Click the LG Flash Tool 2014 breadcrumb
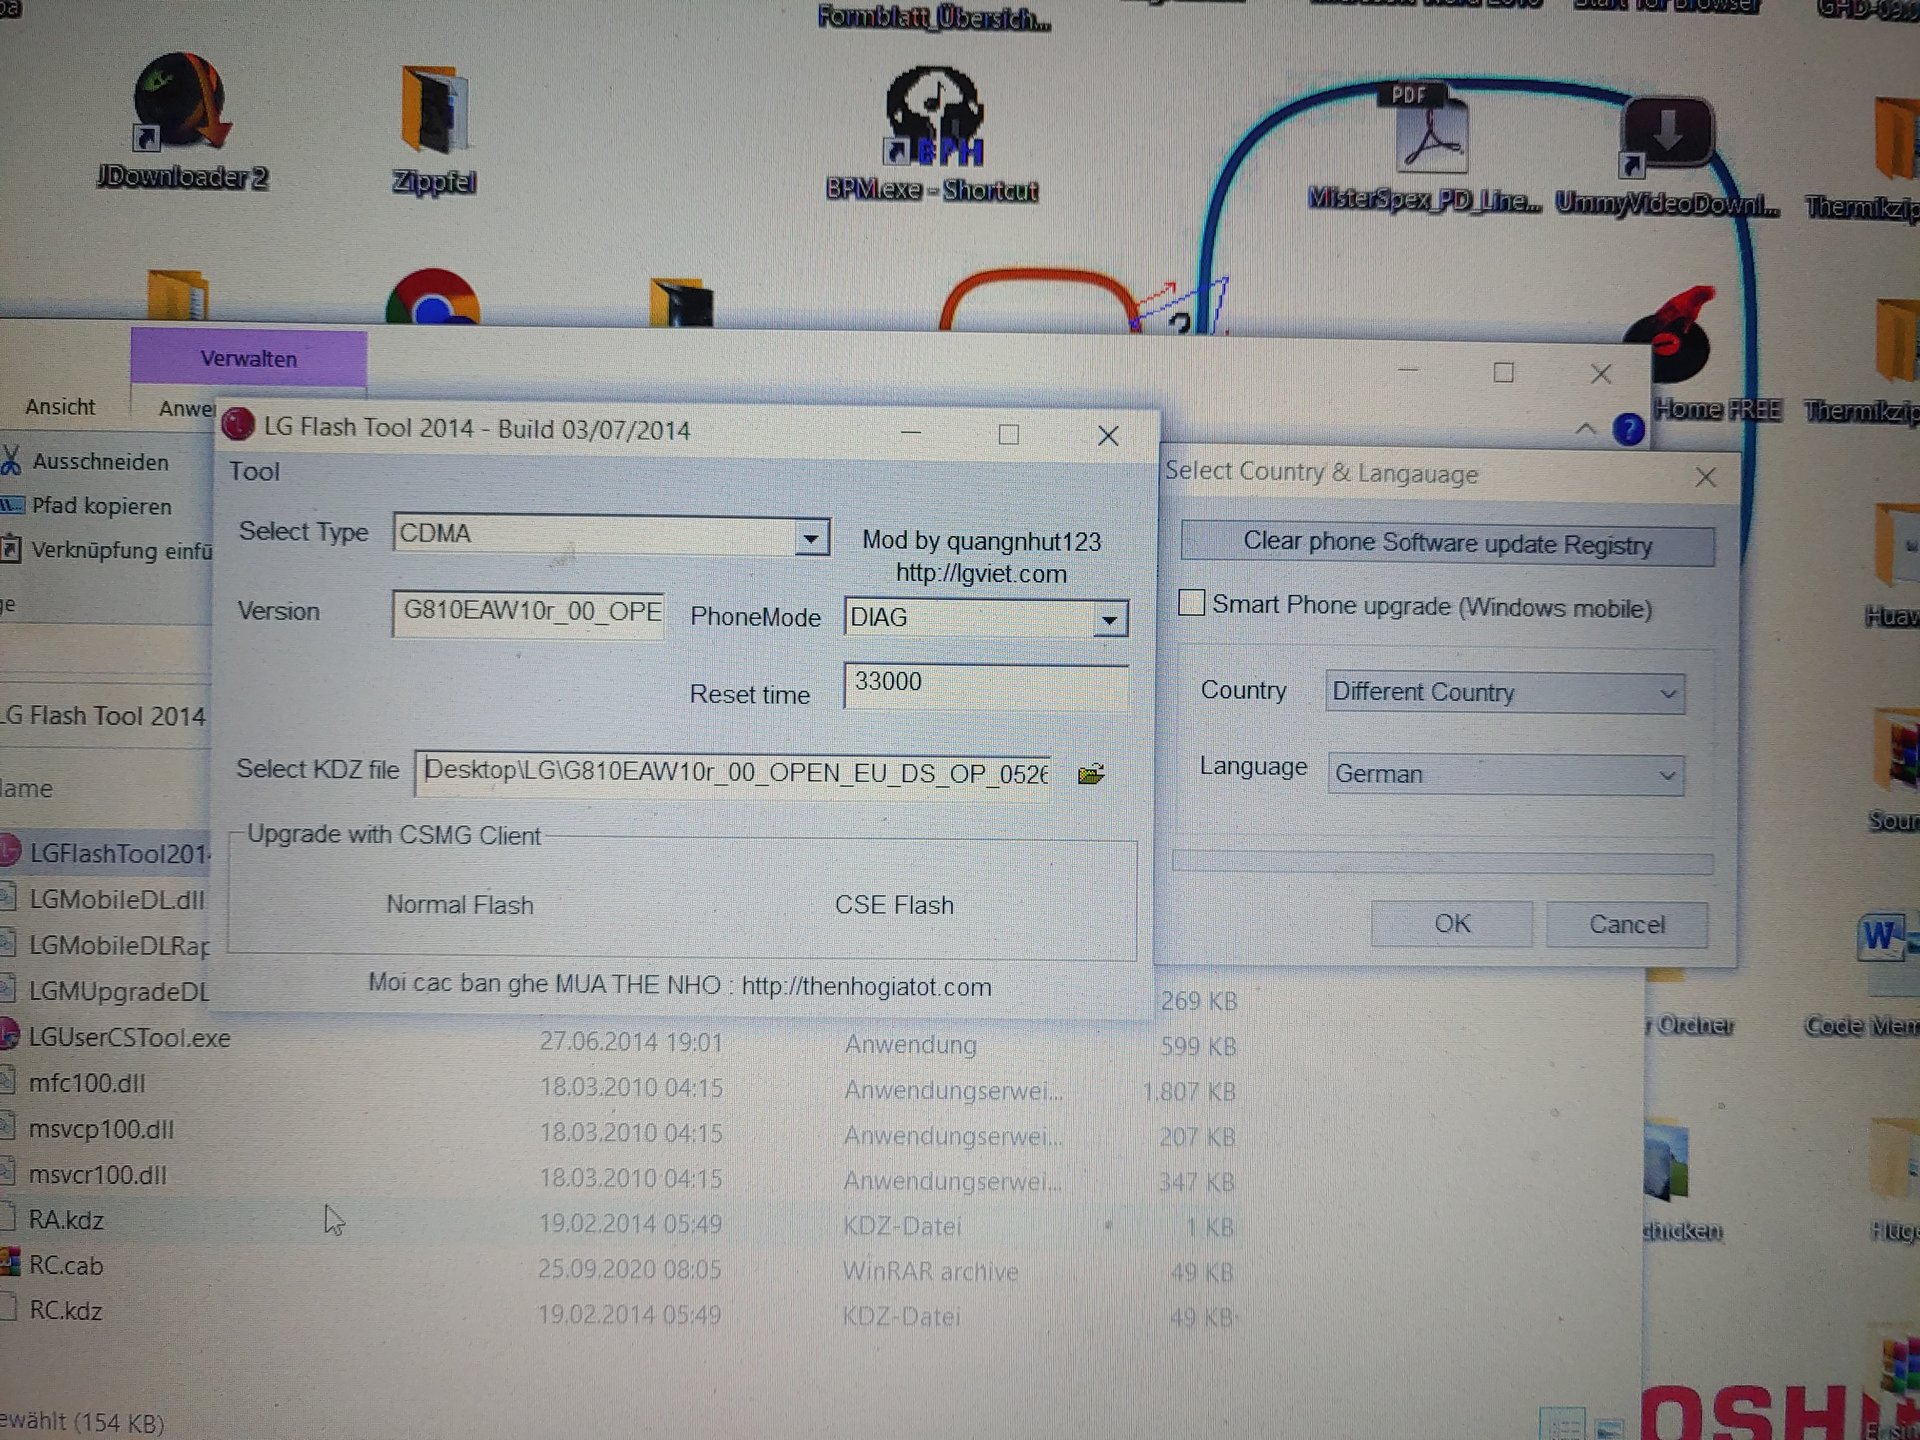The width and height of the screenshot is (1920, 1440). (104, 716)
